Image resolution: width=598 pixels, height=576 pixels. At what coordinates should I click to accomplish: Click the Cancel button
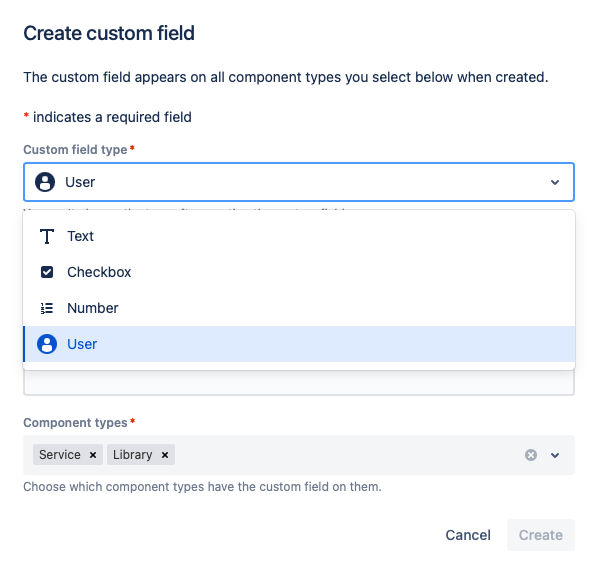point(468,535)
